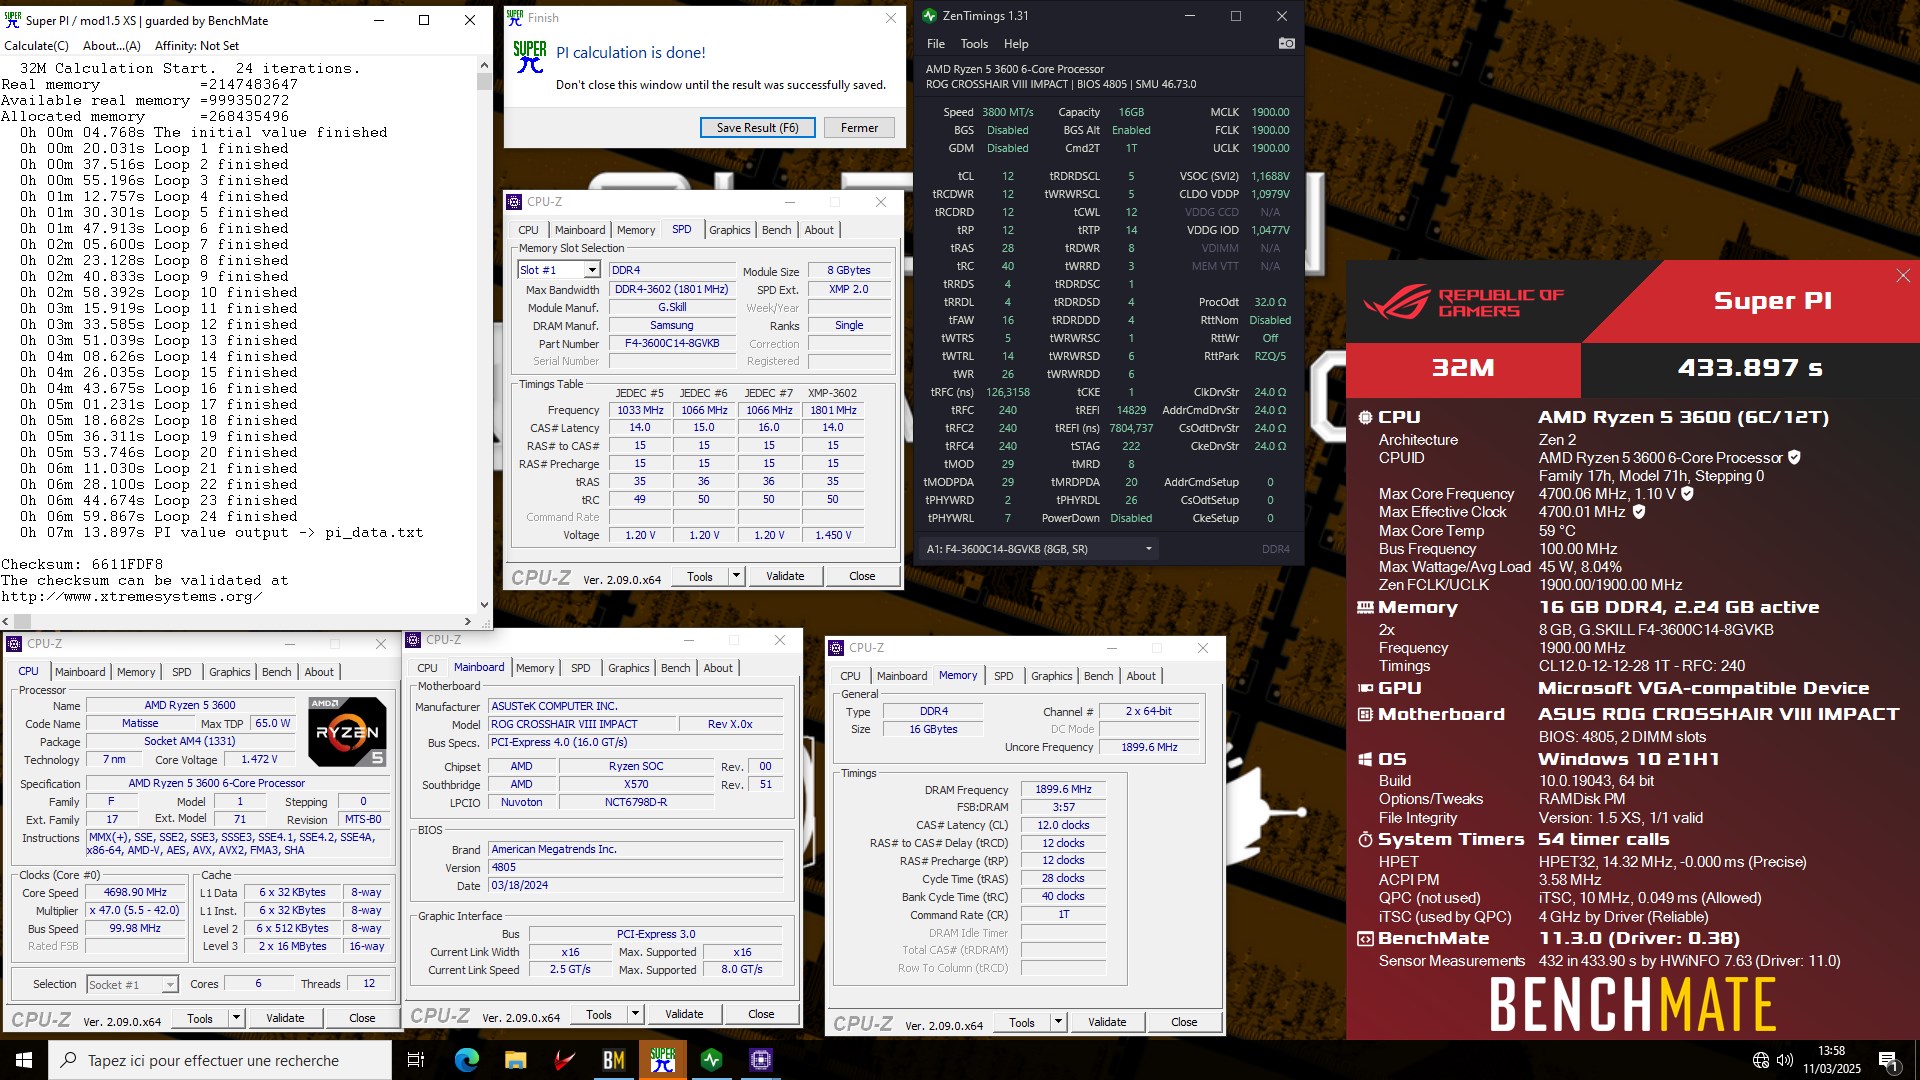
Task: Click the verified shield next to CPUID name
Action: [x=1794, y=457]
